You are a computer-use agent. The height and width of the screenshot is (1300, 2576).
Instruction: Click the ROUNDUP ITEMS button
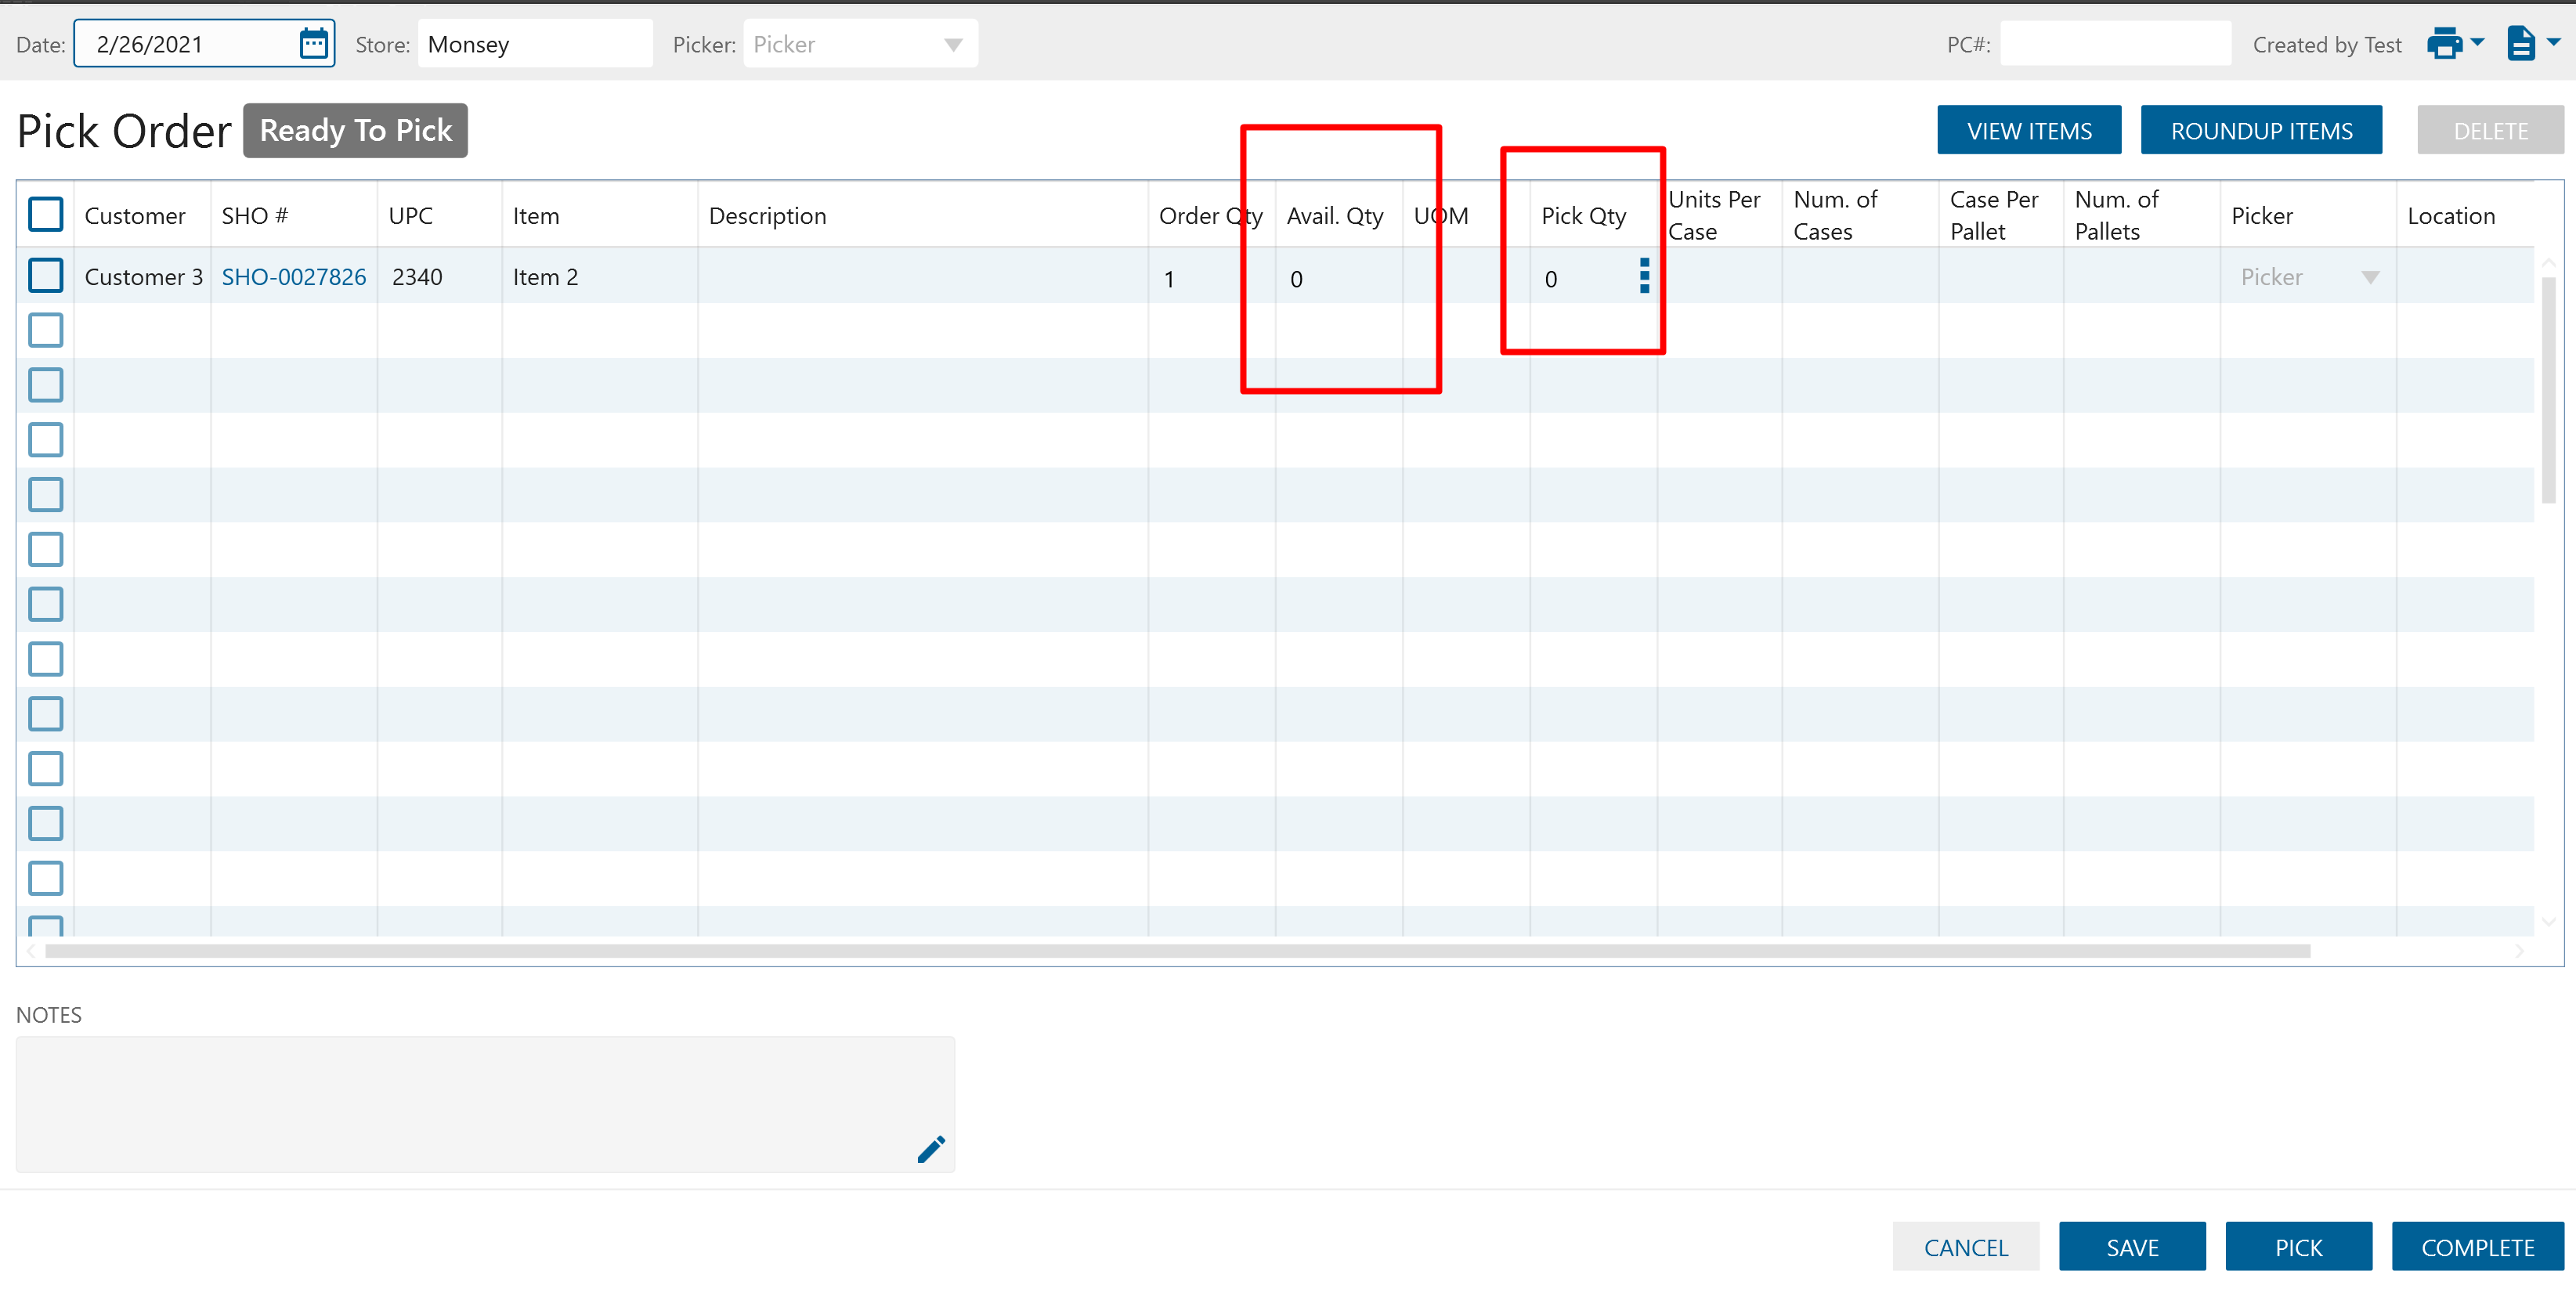pyautogui.click(x=2260, y=131)
